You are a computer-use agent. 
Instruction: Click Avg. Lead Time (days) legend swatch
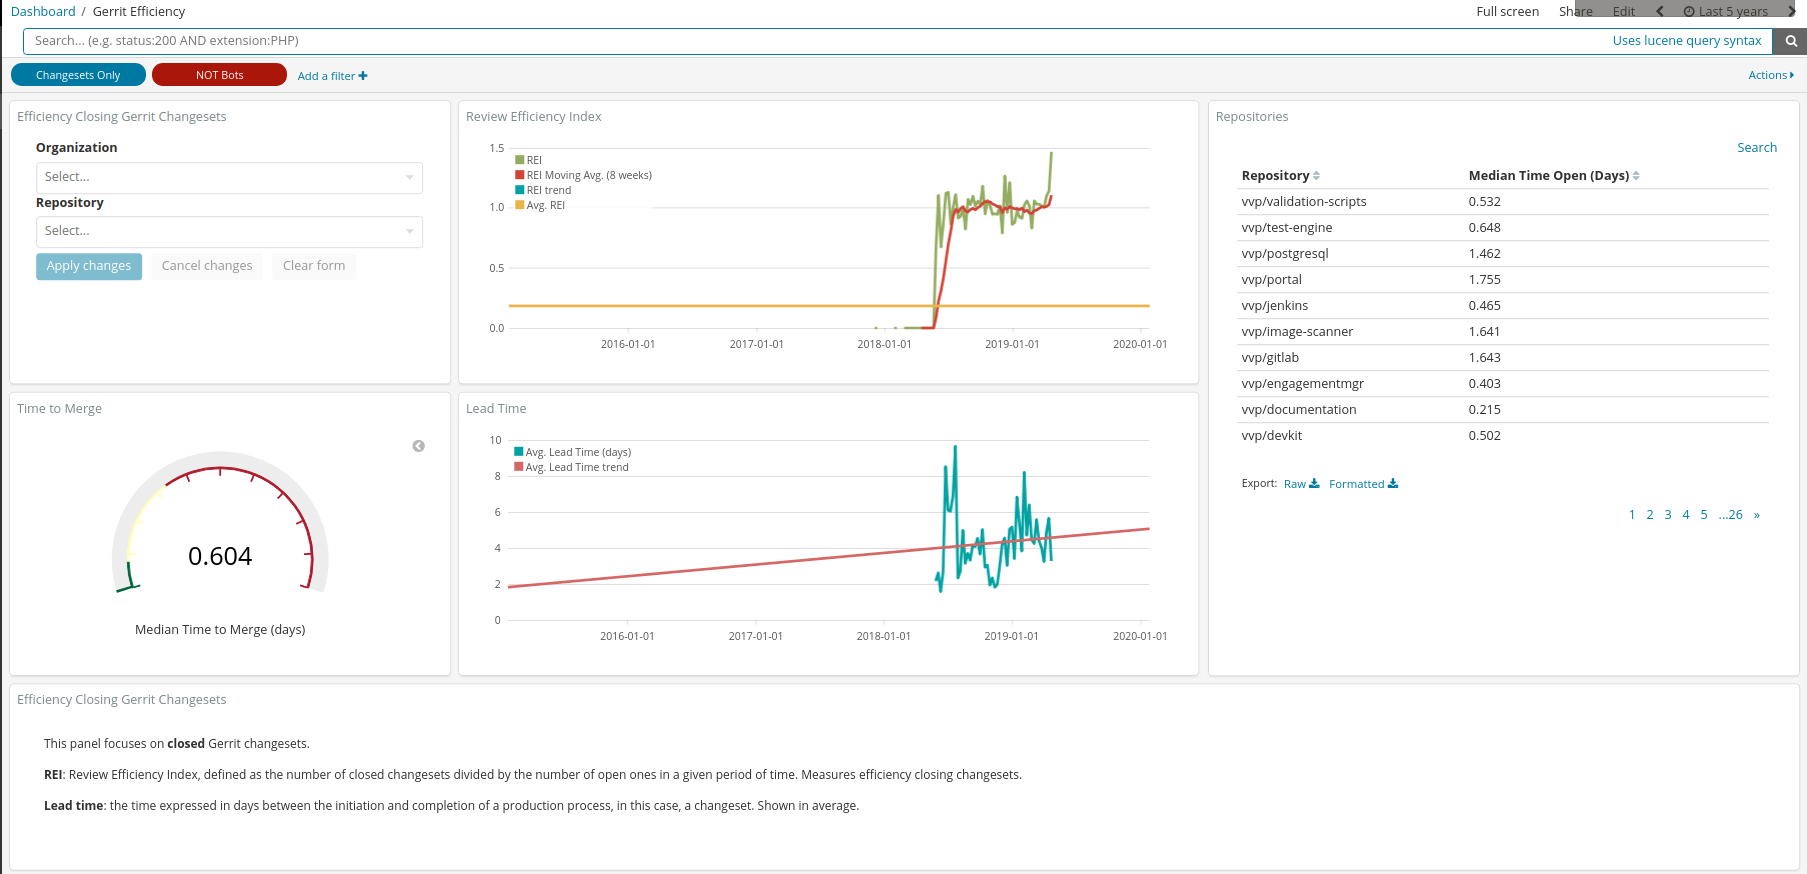pos(519,452)
